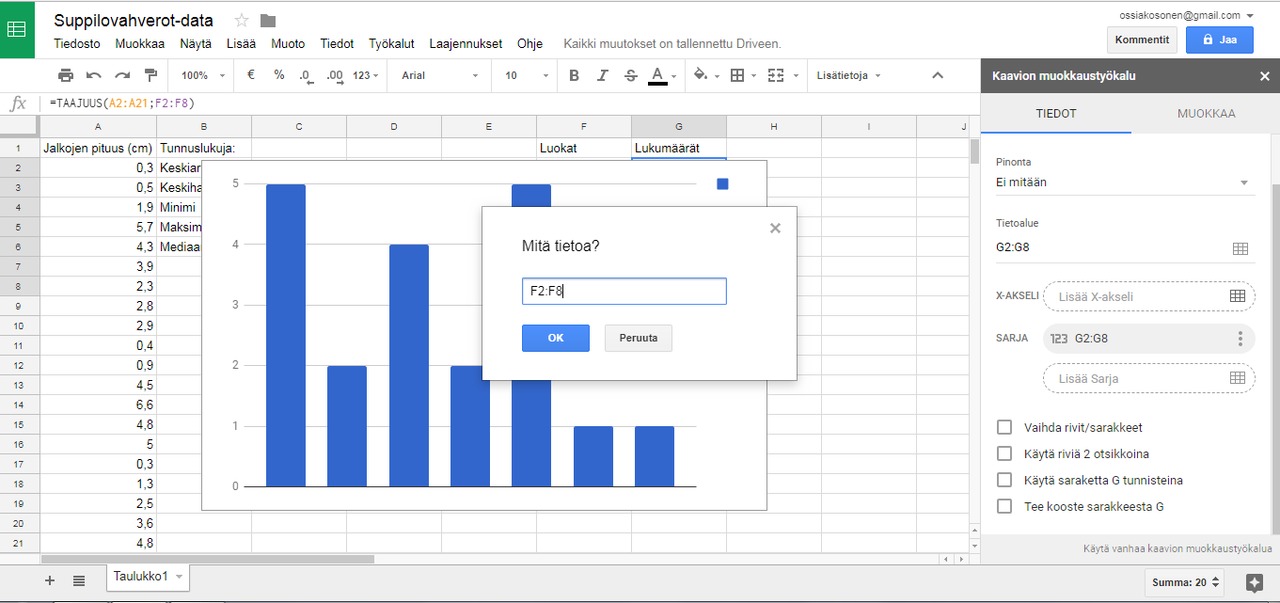
Task: Select the paint format tool
Action: click(151, 75)
